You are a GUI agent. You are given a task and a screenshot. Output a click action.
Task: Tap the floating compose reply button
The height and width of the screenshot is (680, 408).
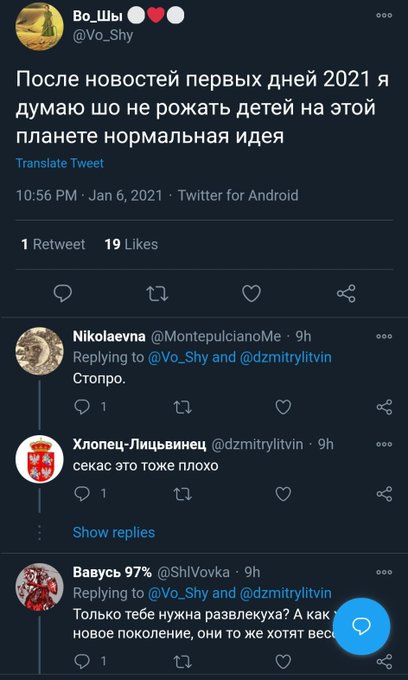363,626
